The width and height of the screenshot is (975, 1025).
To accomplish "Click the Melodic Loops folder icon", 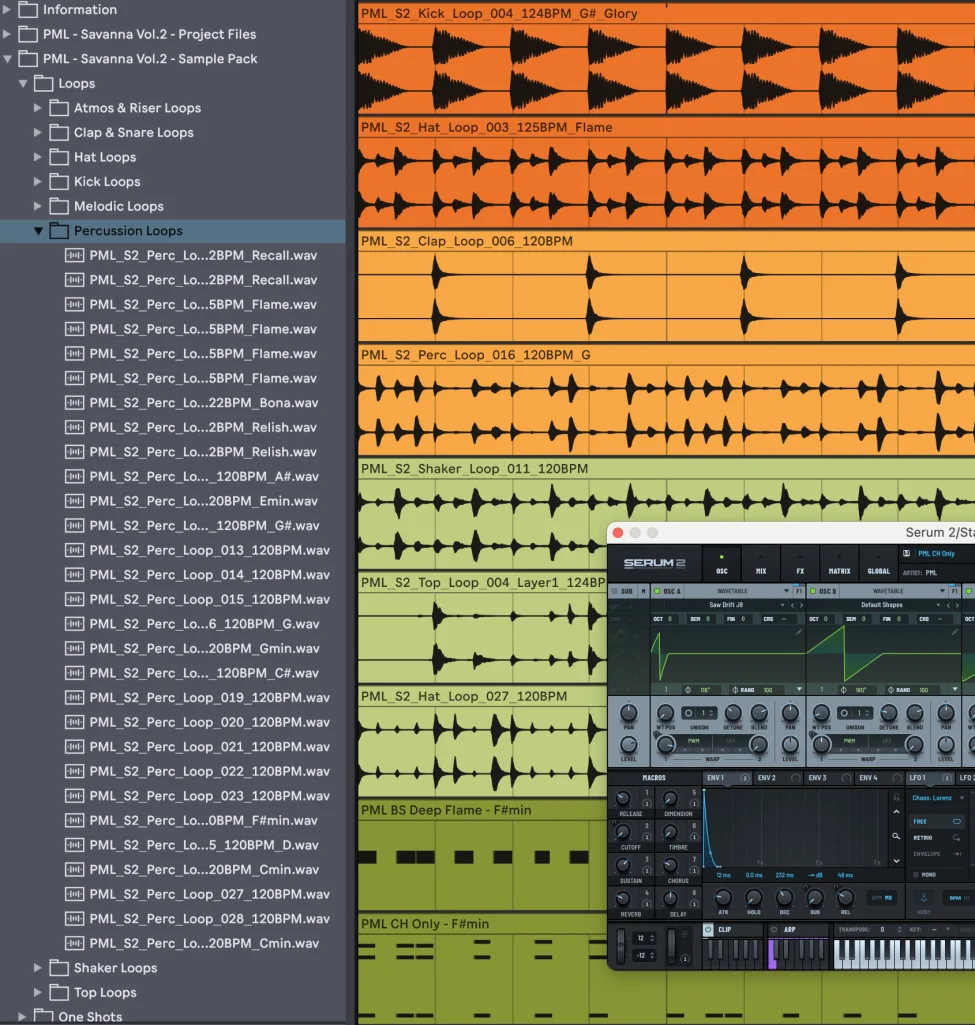I will pos(59,206).
